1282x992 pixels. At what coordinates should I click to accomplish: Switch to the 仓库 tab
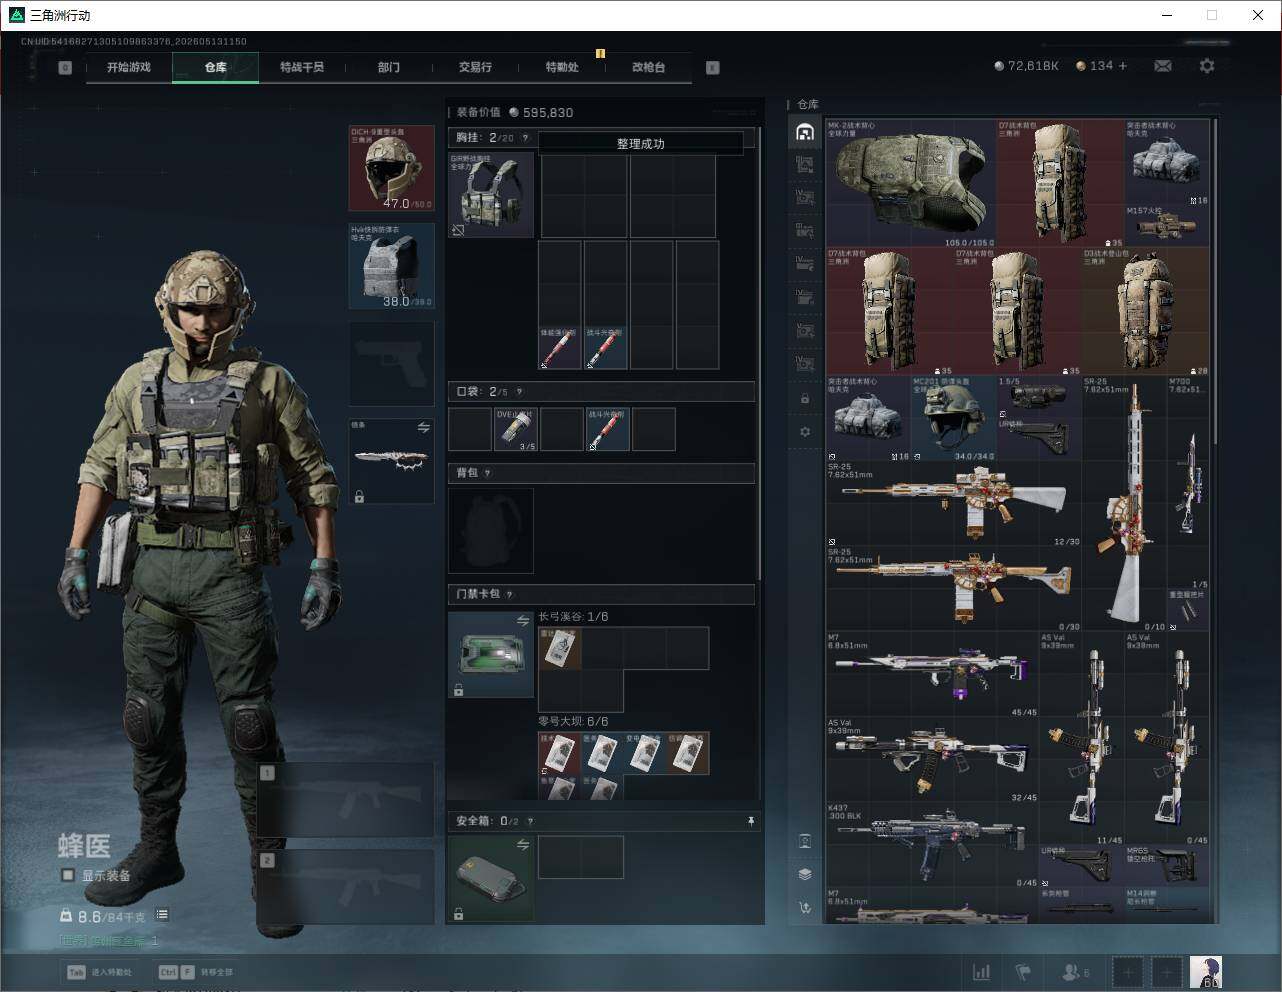tap(216, 67)
